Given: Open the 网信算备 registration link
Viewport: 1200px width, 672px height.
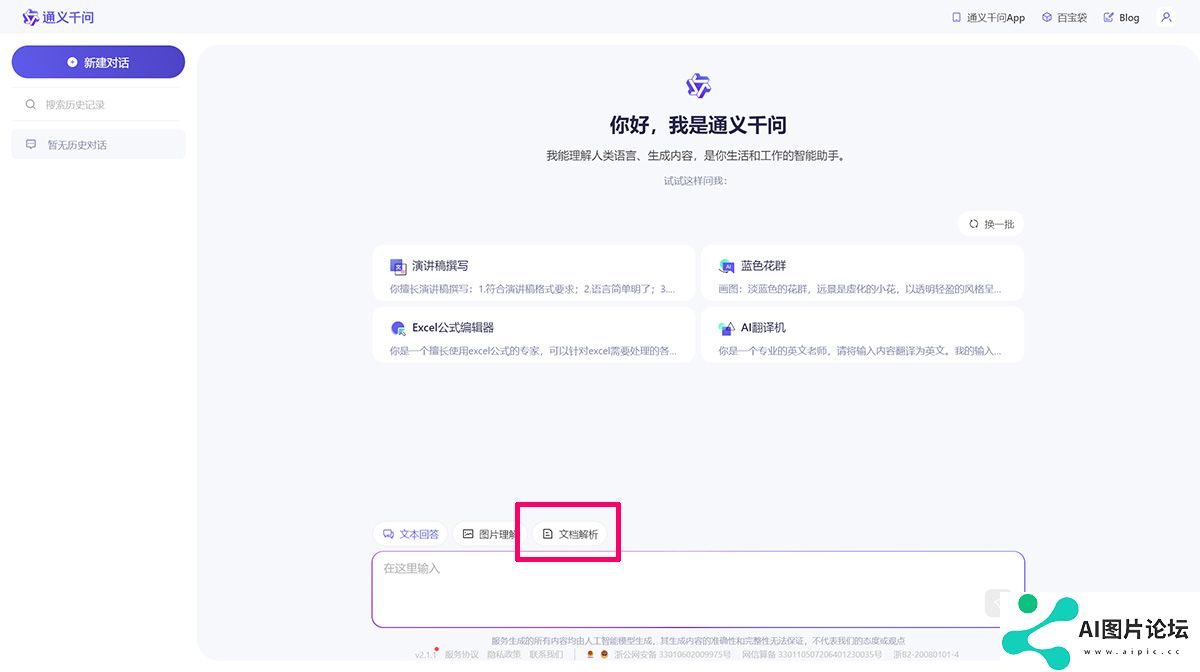Looking at the screenshot, I should click(x=812, y=655).
